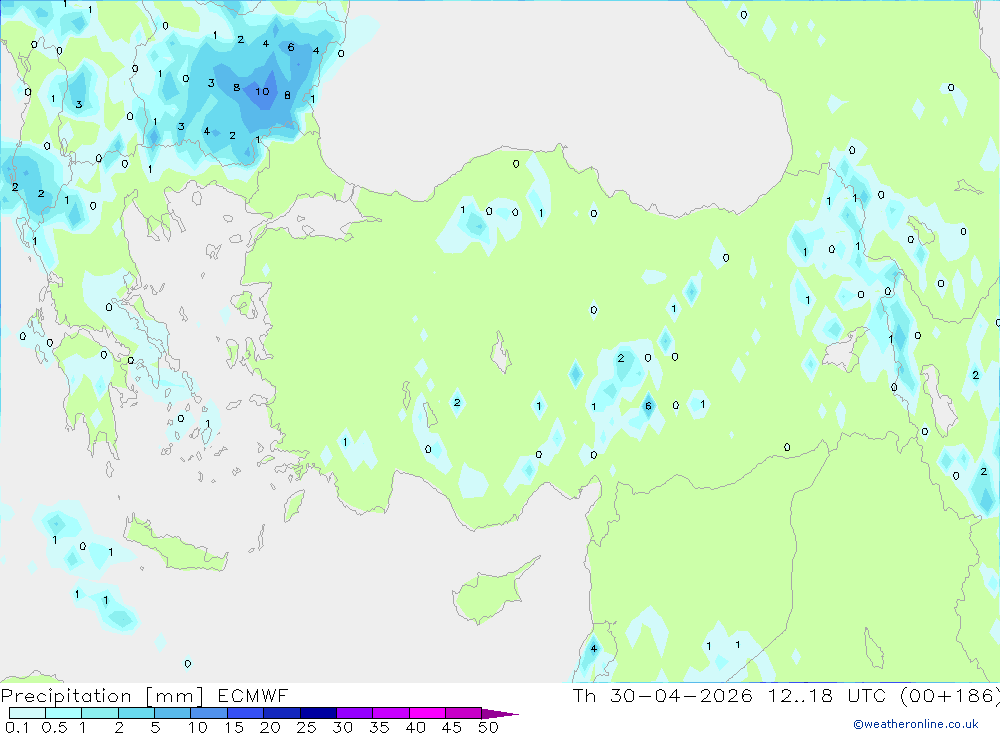Select the 35–40 mm legend color swatch
The image size is (1000, 733).
391,713
